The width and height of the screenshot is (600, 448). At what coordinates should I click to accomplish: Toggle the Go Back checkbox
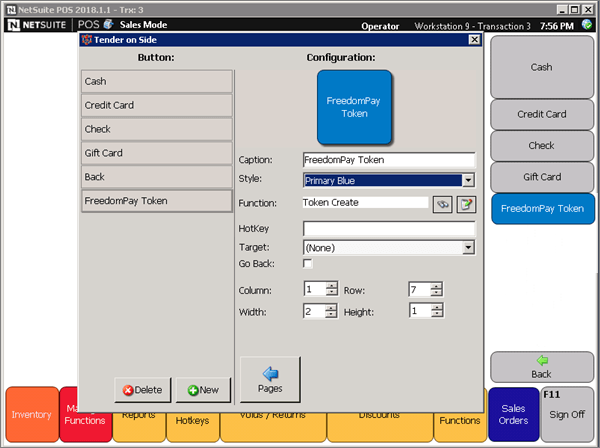[307, 264]
